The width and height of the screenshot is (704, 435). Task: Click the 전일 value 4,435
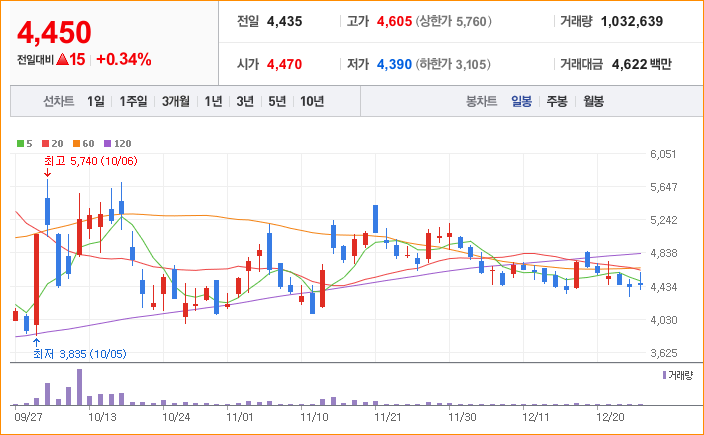pos(284,21)
